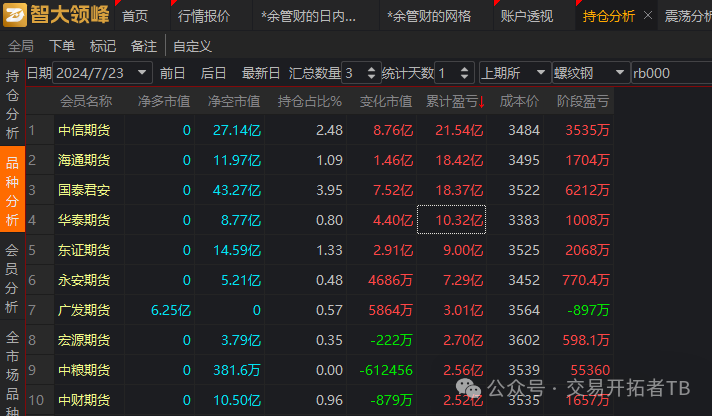Click the 统计天数 value field
712x416 pixels.
click(x=447, y=73)
